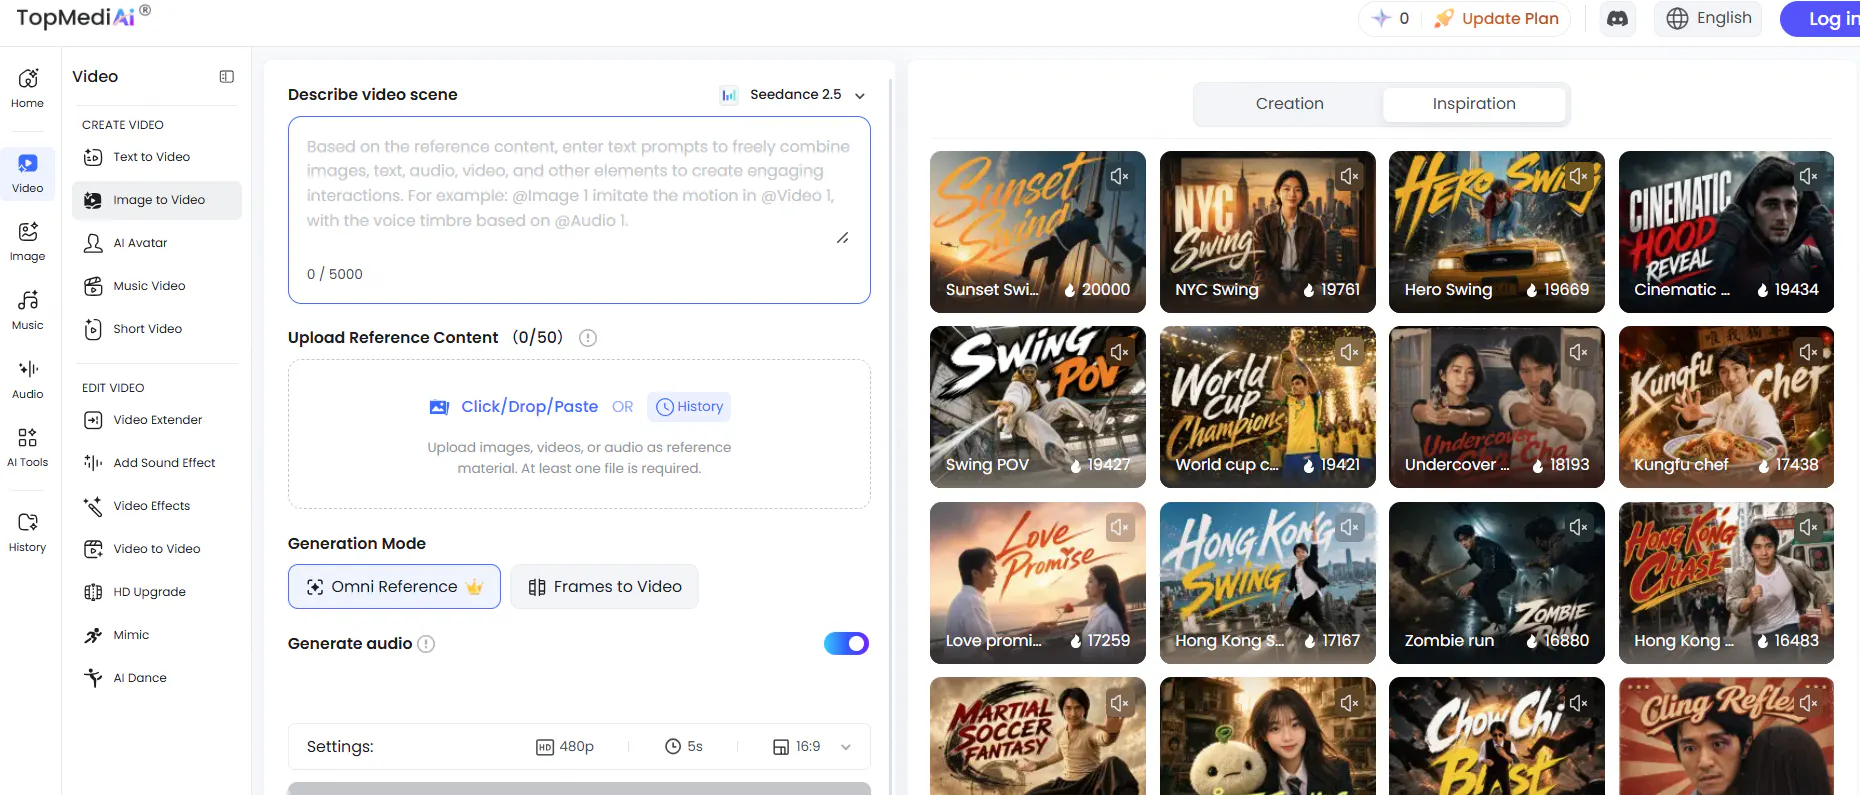Turn off the Generate audio switch
The height and width of the screenshot is (795, 1860).
coord(846,644)
